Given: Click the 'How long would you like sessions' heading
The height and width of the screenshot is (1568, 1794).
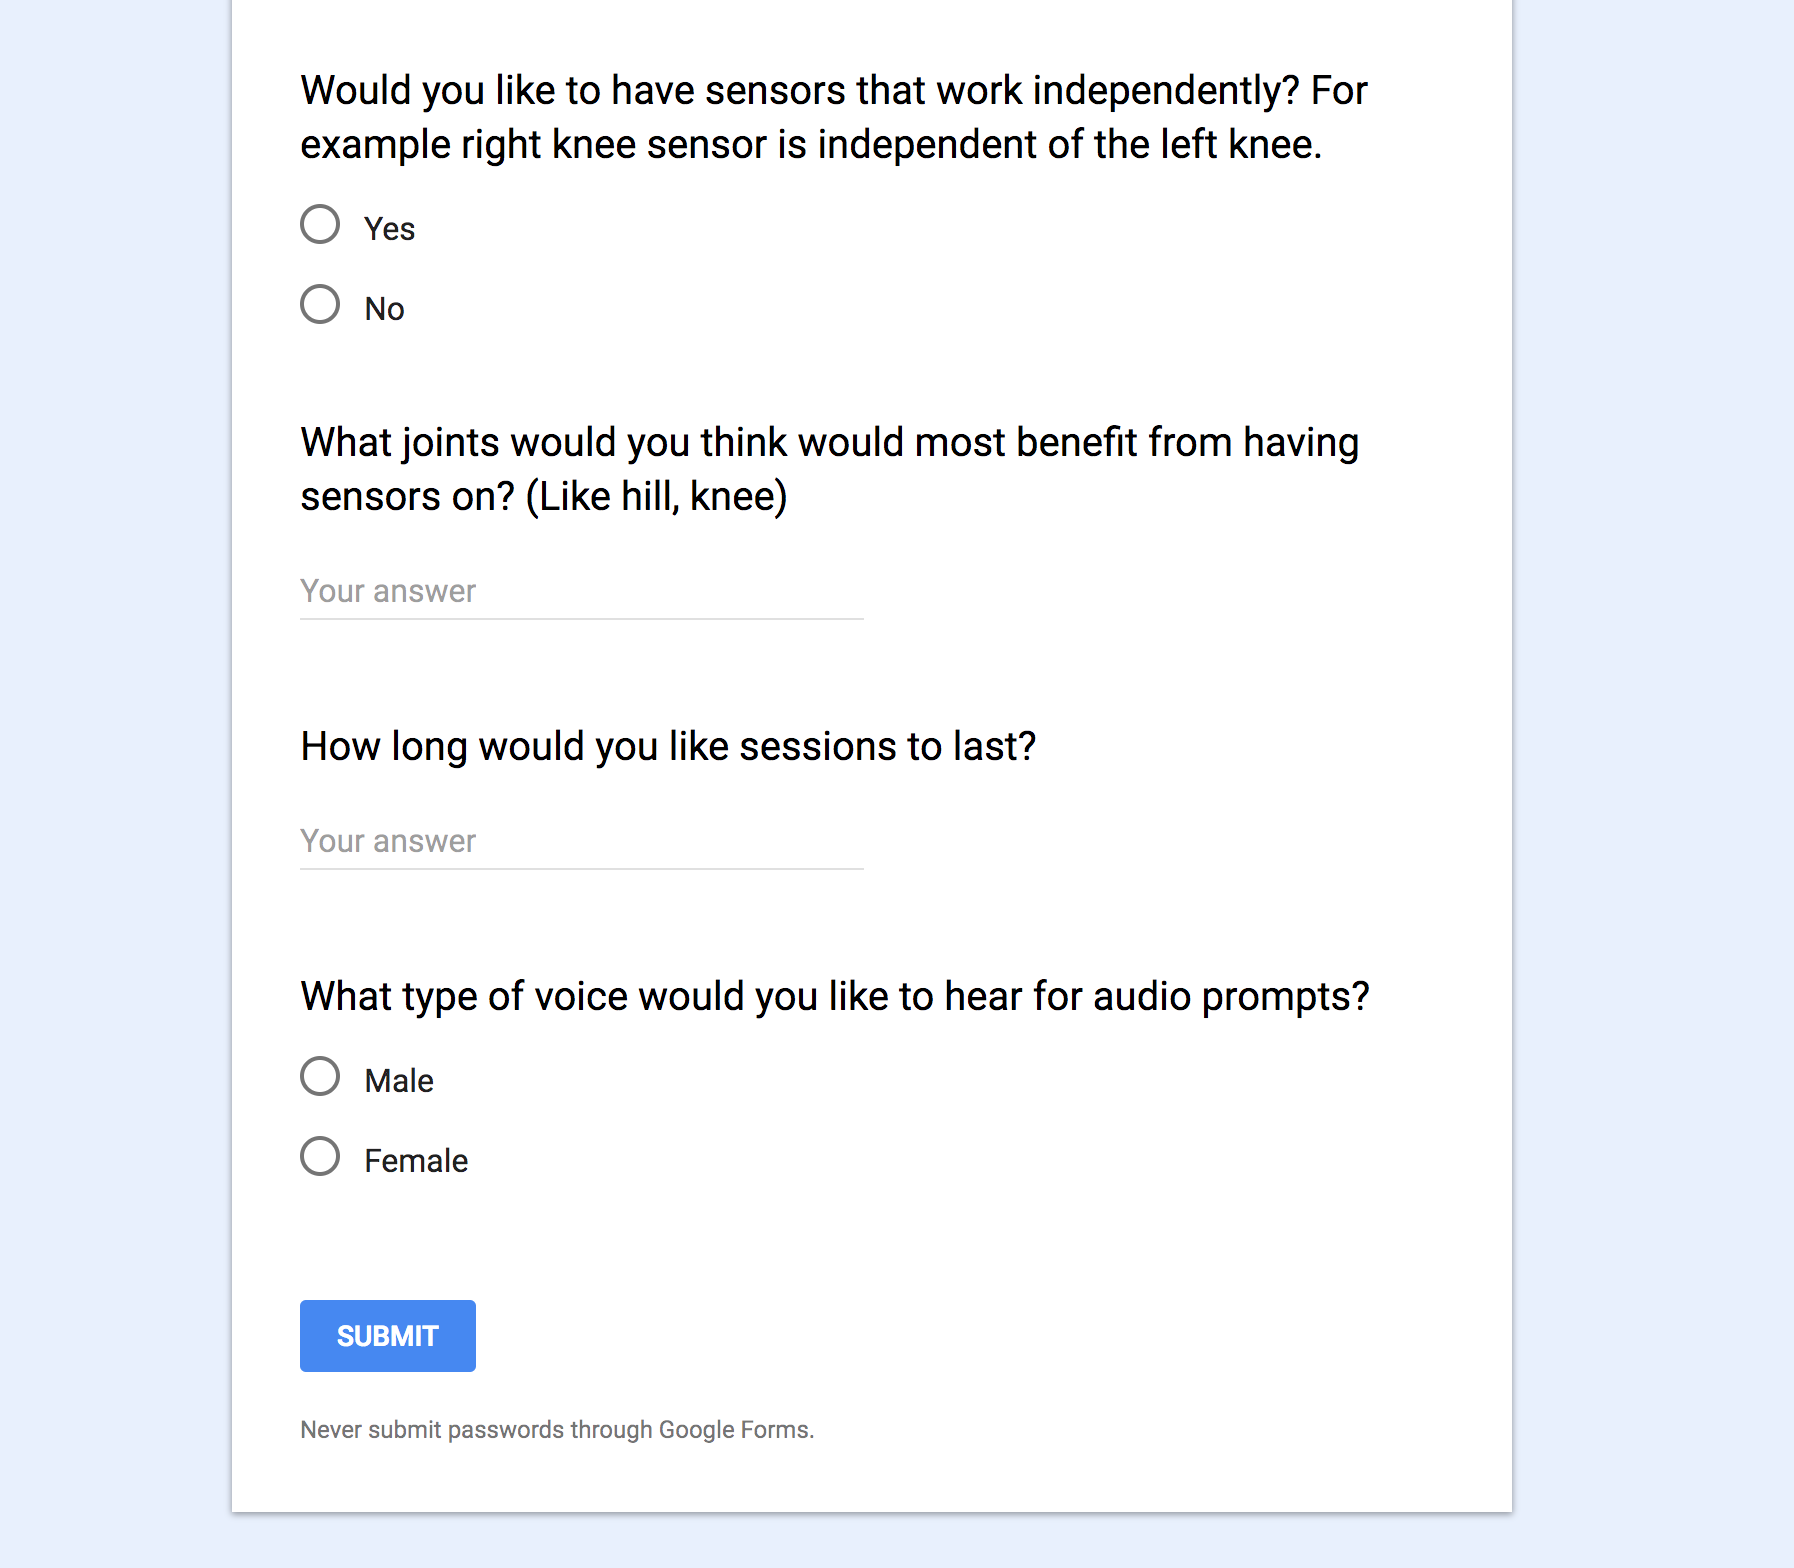Looking at the screenshot, I should point(668,746).
